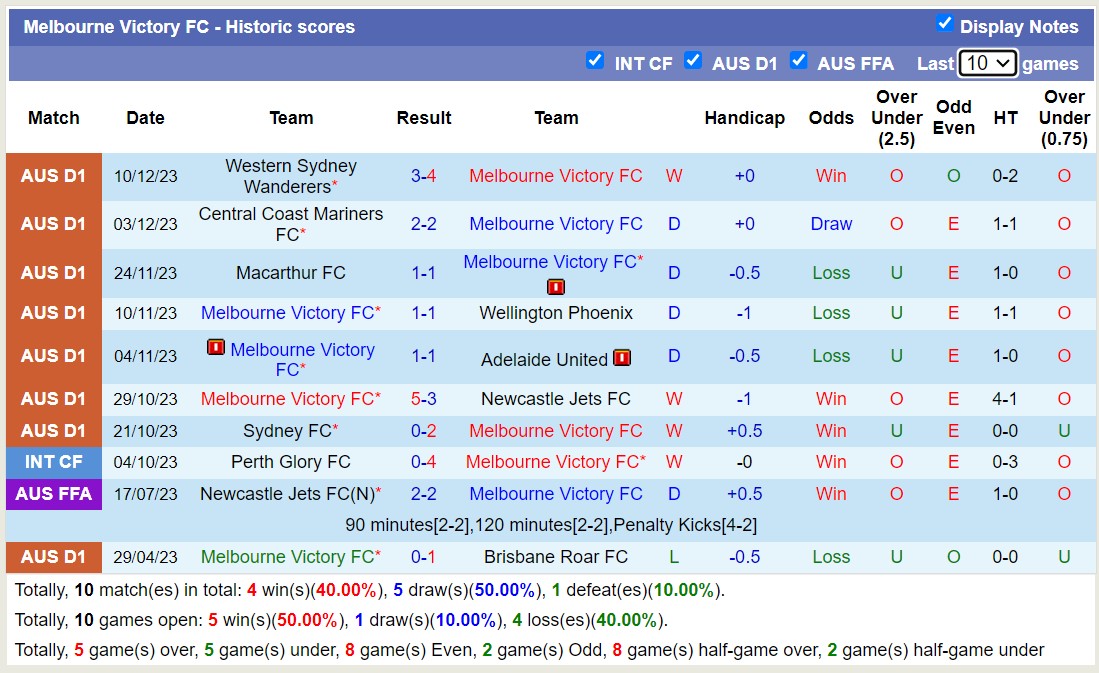
Task: Click the red card icon below Melbourne Victory FC in the Macarthur match
Action: click(556, 286)
